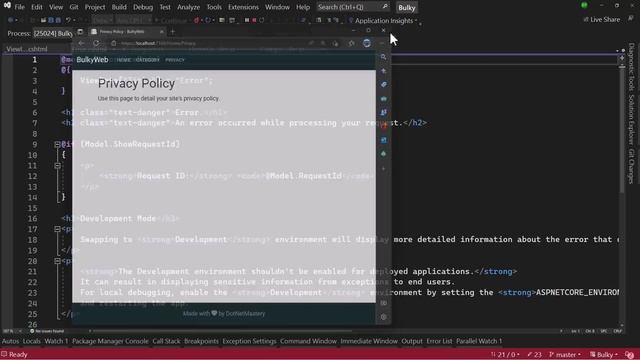Click the browser sidebar Outlook icon

click(x=383, y=140)
